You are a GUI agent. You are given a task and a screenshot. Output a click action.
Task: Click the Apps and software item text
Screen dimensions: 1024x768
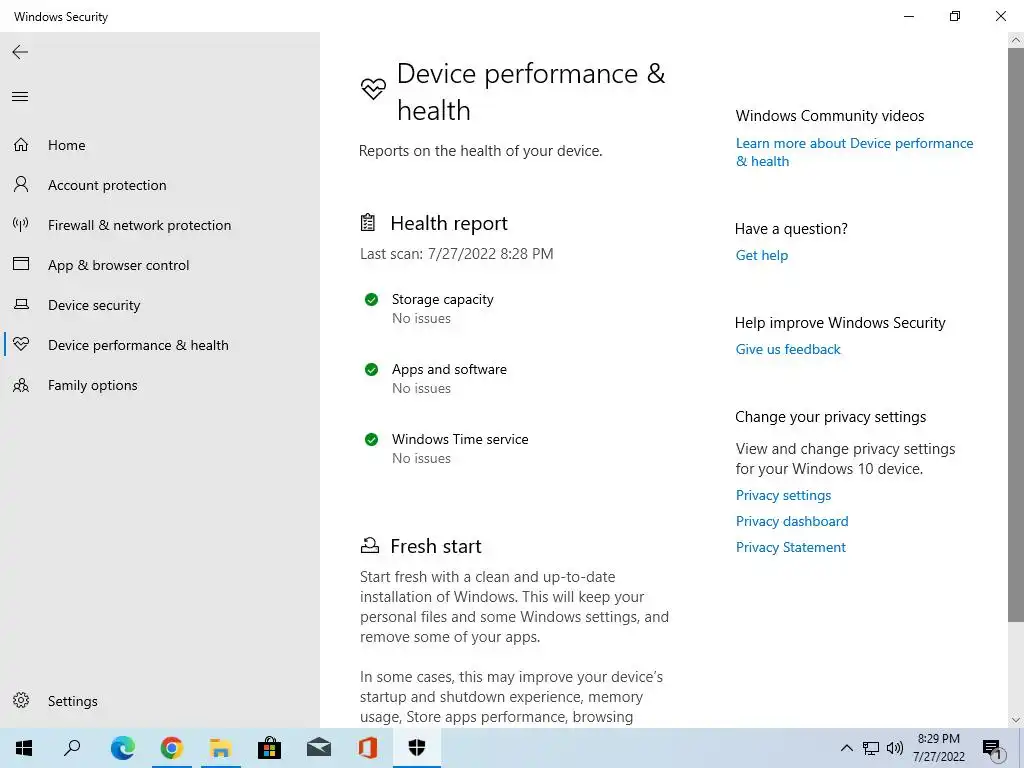449,369
